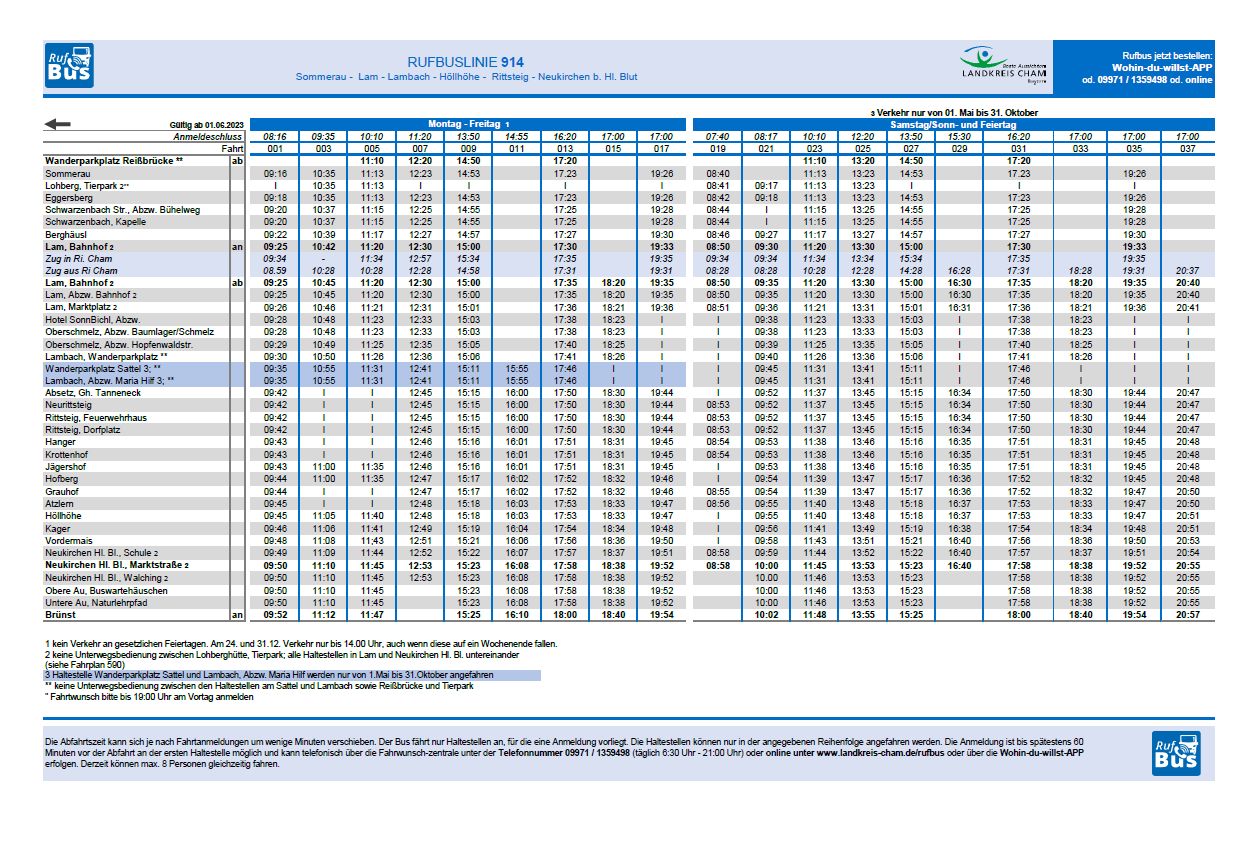Screen dimensions: 1247x858
Task: Click trip number 027 in the Fahrt row
Action: tap(910, 148)
